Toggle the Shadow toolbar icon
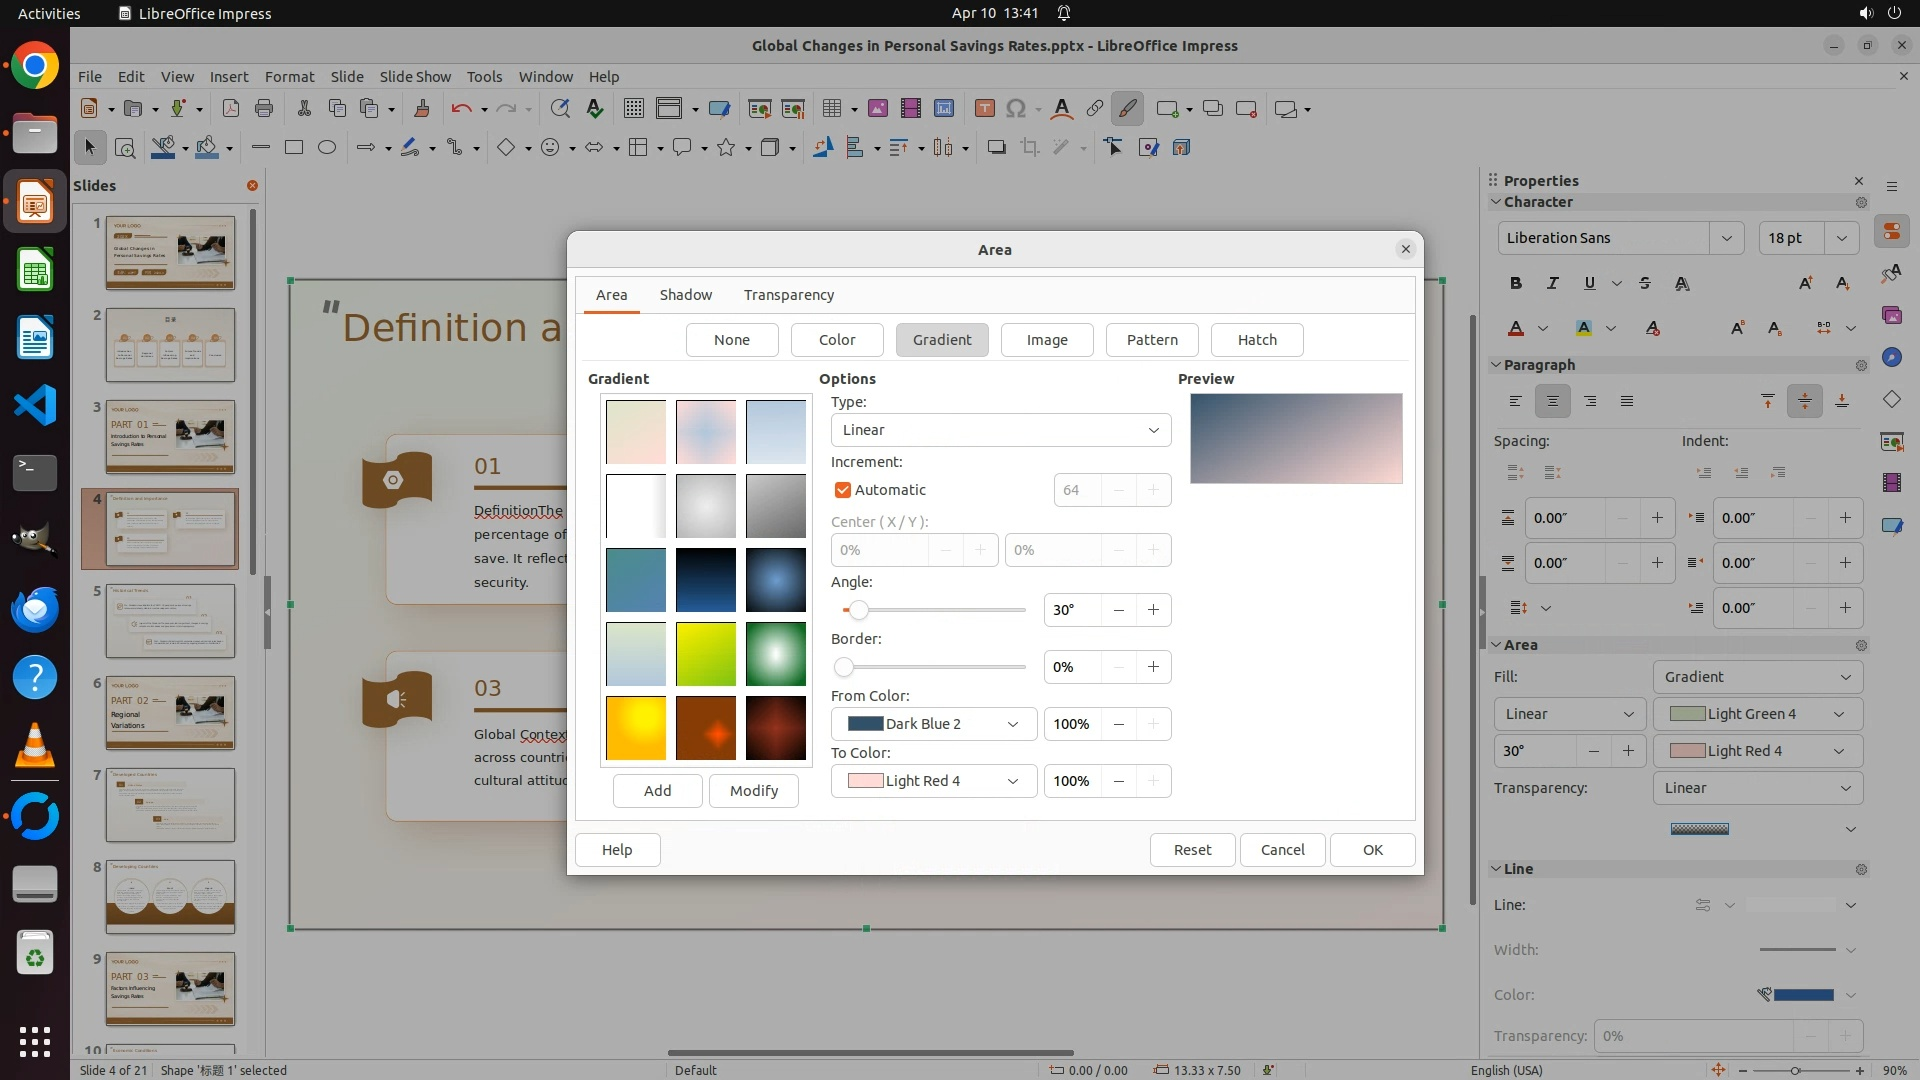This screenshot has height=1080, width=1920. click(x=996, y=147)
